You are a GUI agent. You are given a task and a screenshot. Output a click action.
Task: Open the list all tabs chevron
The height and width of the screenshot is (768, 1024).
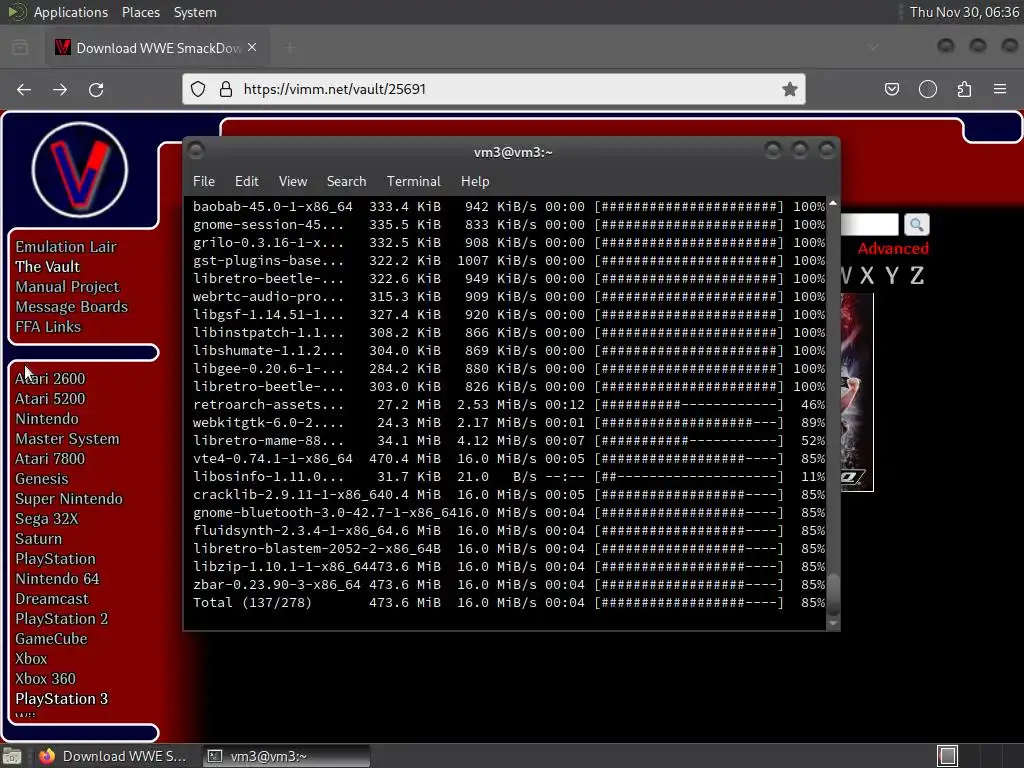click(873, 48)
